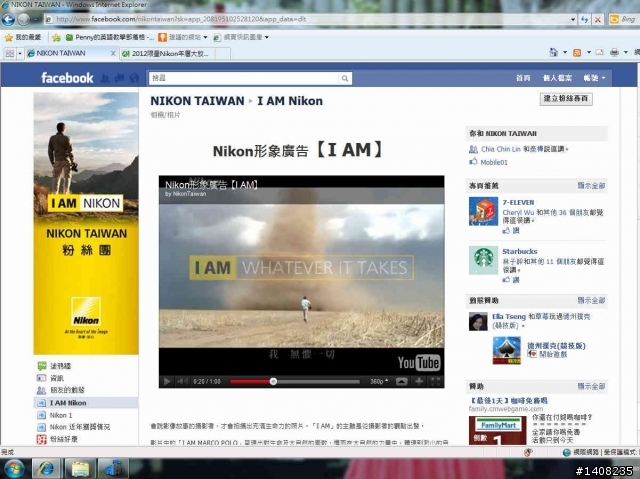The height and width of the screenshot is (479, 640).
Task: Click the Facebook messages icon
Action: click(x=120, y=78)
